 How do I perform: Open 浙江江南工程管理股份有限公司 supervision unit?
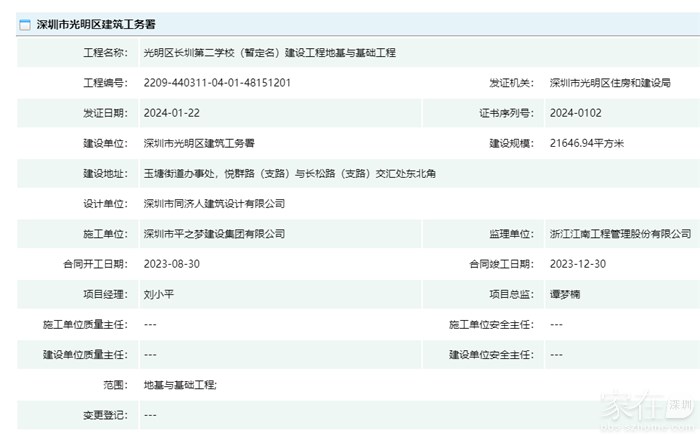pos(620,234)
